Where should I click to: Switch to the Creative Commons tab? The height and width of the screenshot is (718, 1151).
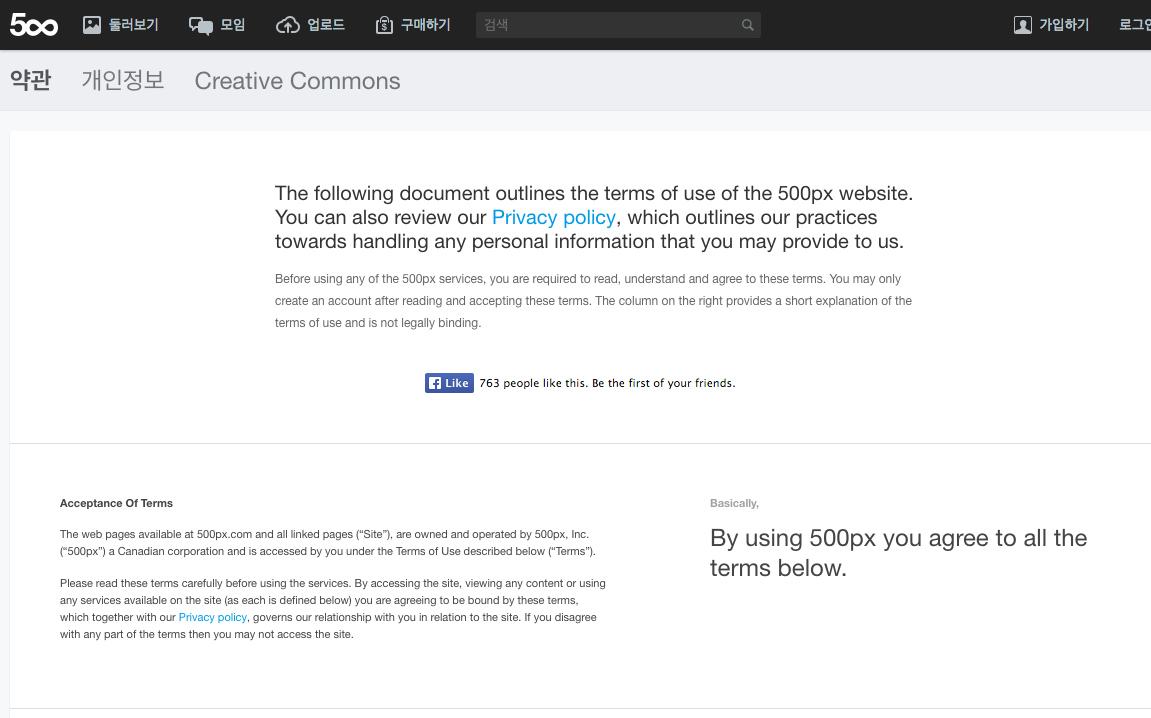point(297,81)
